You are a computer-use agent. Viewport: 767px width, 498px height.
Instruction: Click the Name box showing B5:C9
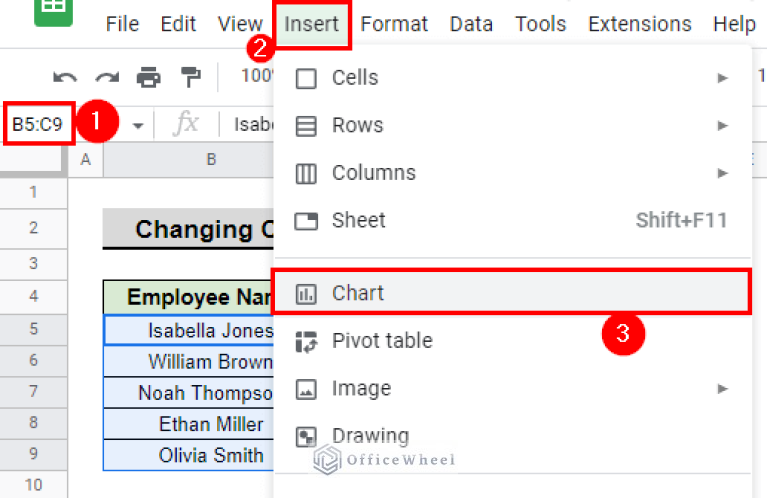pyautogui.click(x=39, y=124)
